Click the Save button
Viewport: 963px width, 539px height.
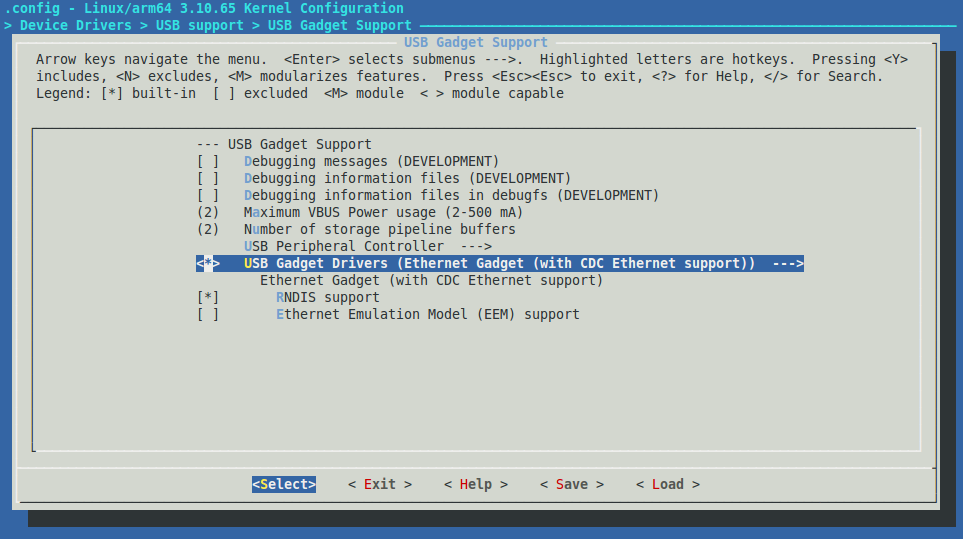(x=572, y=484)
